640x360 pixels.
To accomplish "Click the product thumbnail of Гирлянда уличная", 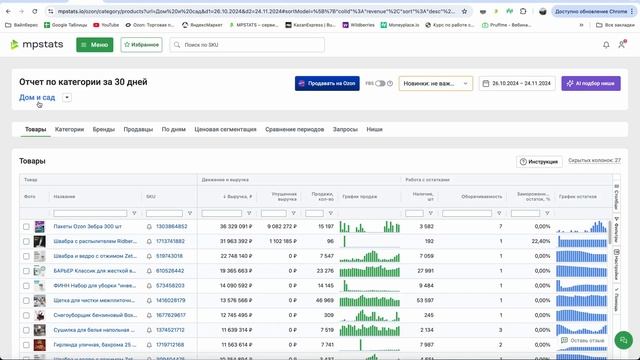I will [40, 345].
